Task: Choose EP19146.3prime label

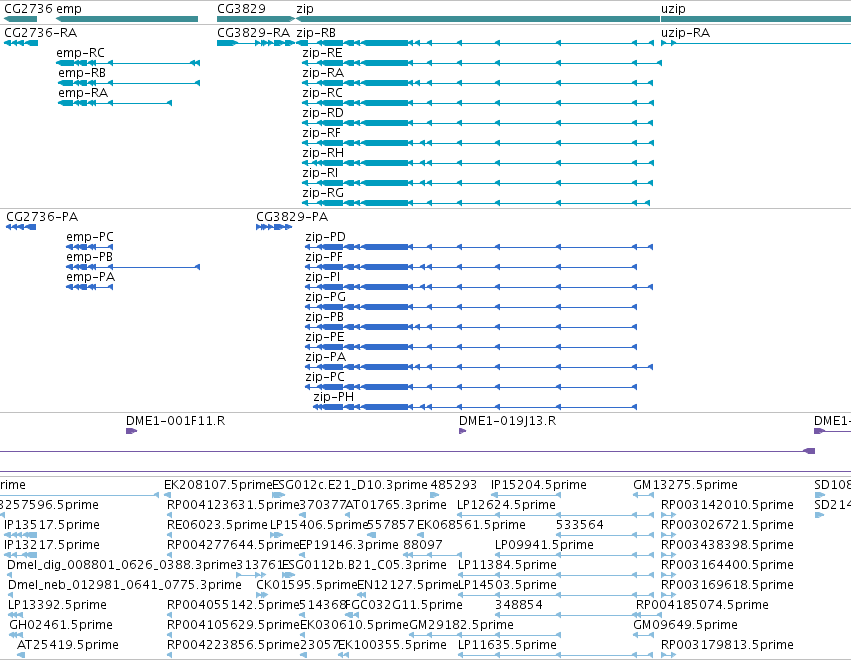Action: click(x=349, y=545)
